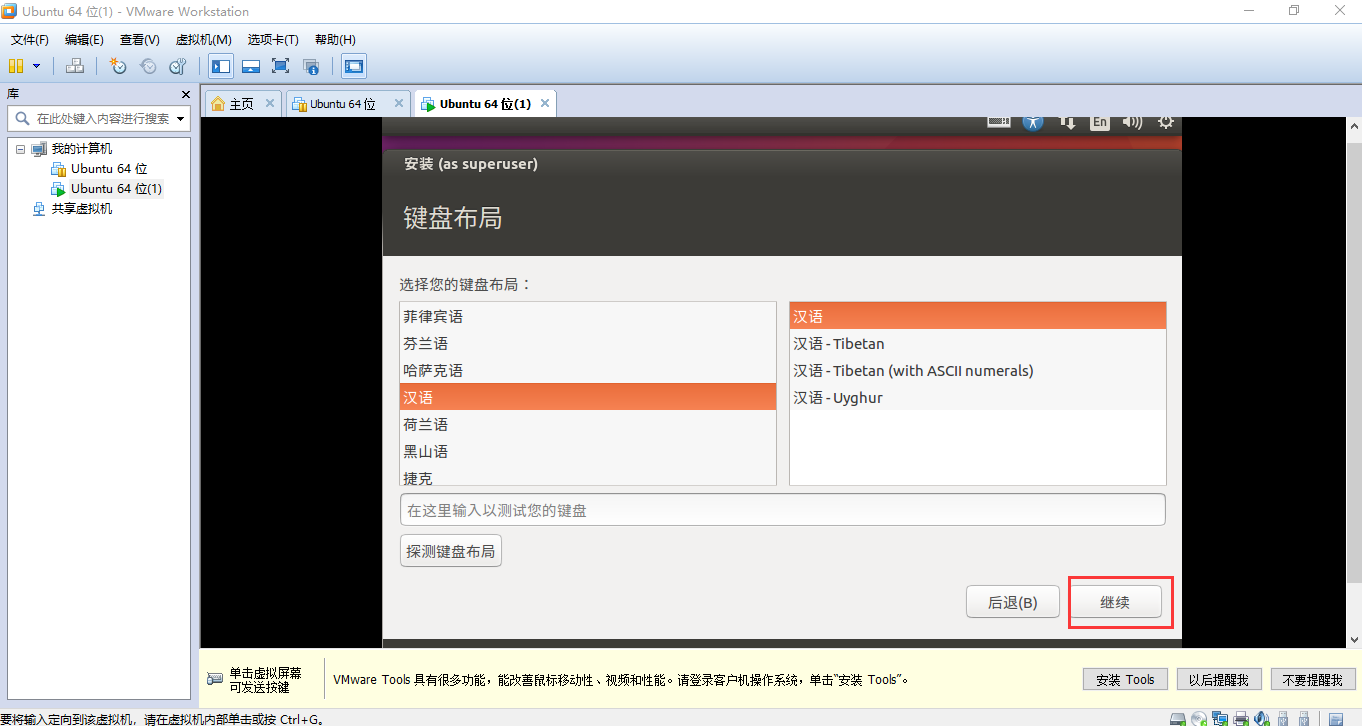The width and height of the screenshot is (1362, 726).
Task: Click the Send Ctrl+Alt+Del toolbar icon
Action: tap(74, 66)
